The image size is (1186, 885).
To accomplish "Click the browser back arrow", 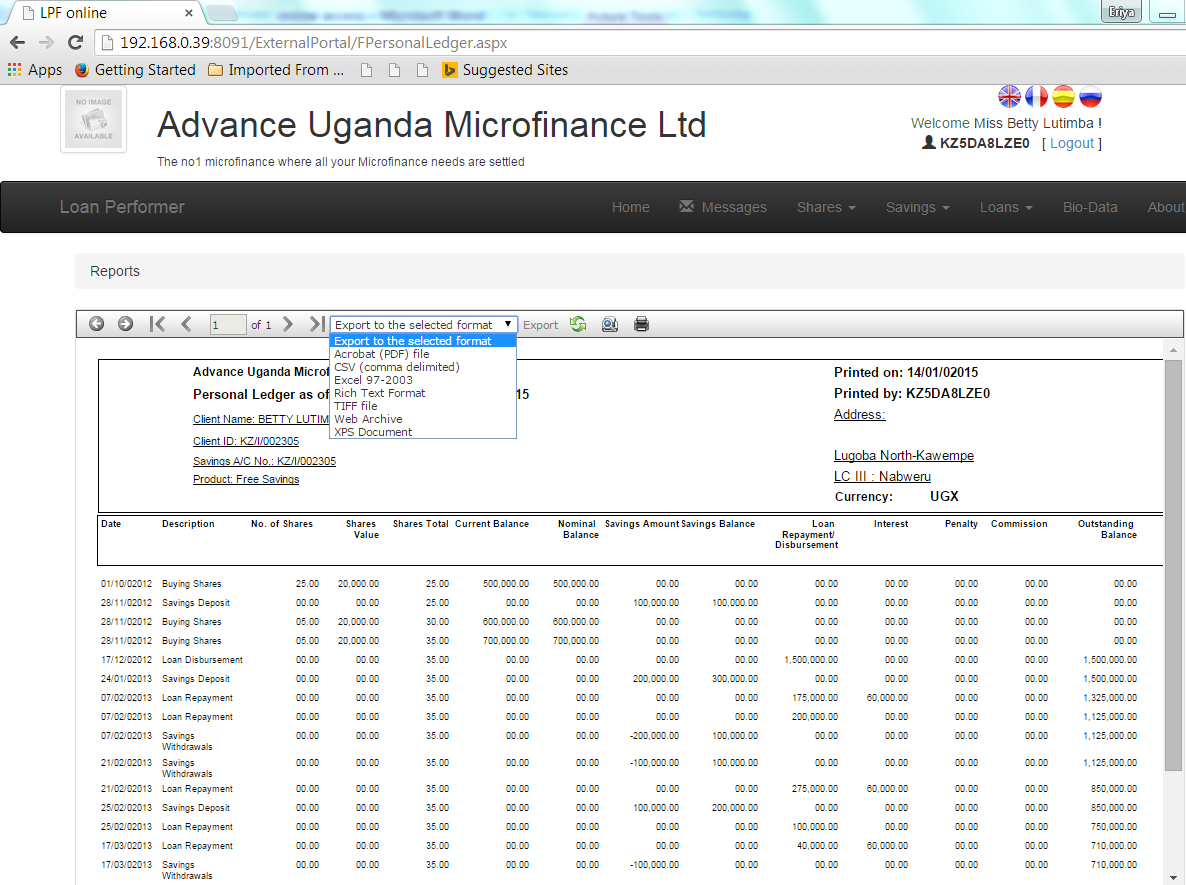I will click(17, 43).
